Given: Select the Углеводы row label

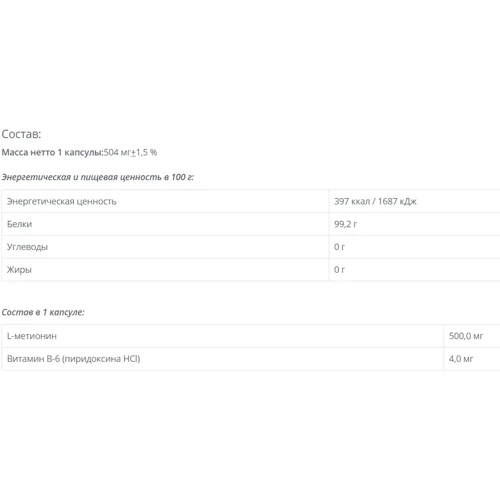Looking at the screenshot, I should tap(27, 247).
